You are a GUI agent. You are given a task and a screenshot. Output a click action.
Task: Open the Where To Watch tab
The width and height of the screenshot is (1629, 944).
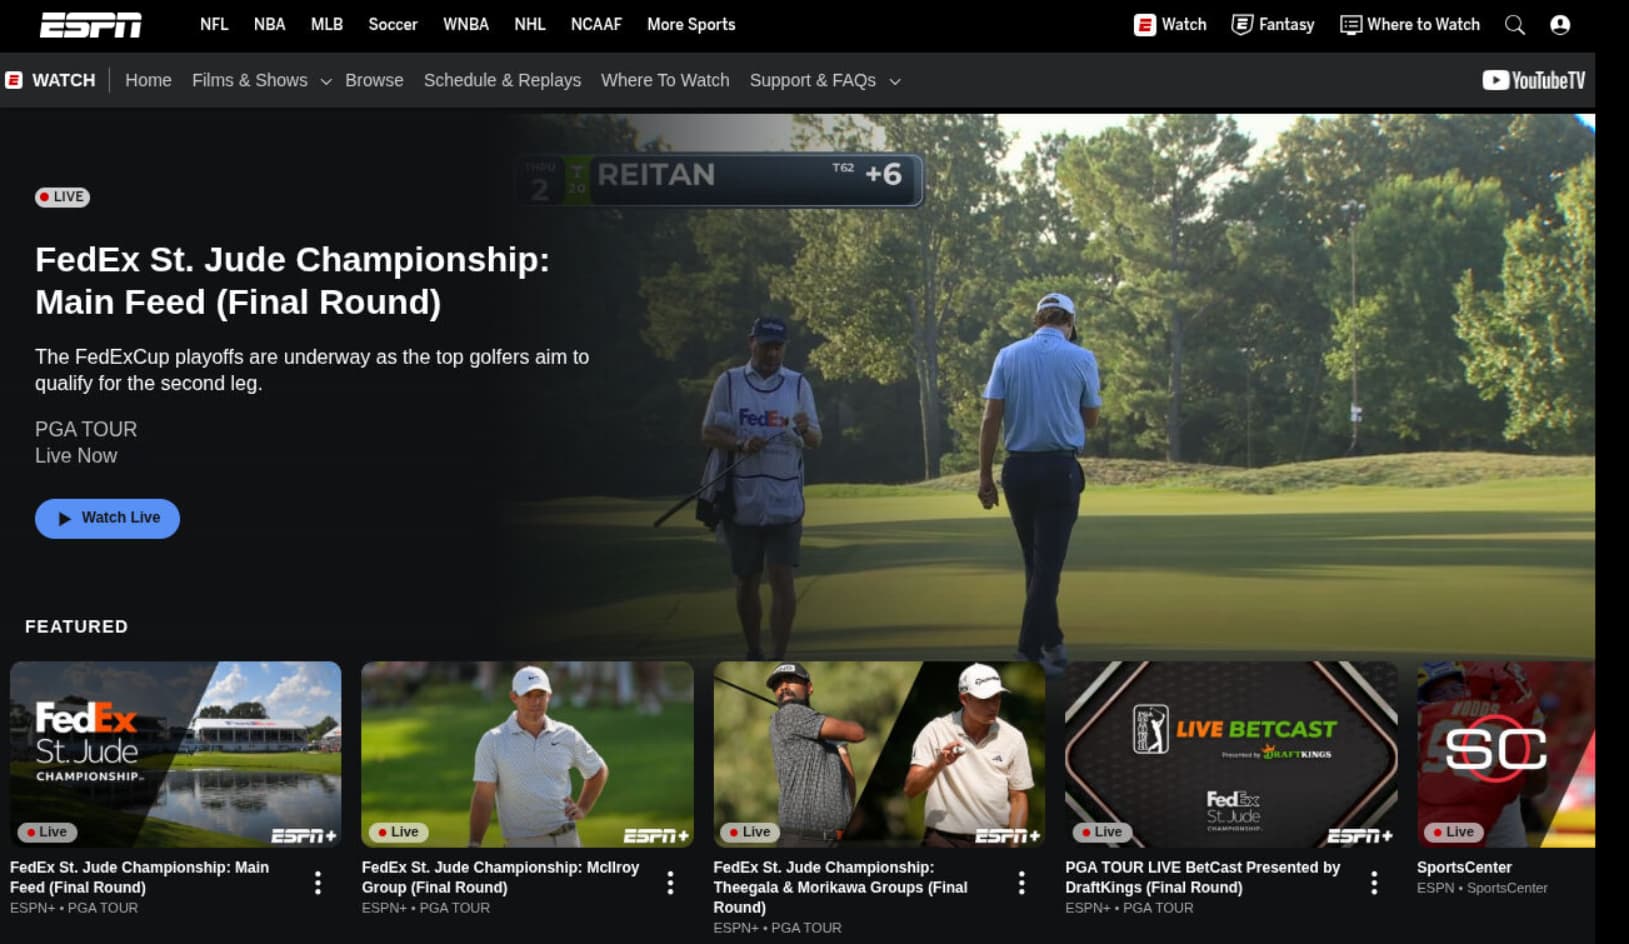pos(665,80)
